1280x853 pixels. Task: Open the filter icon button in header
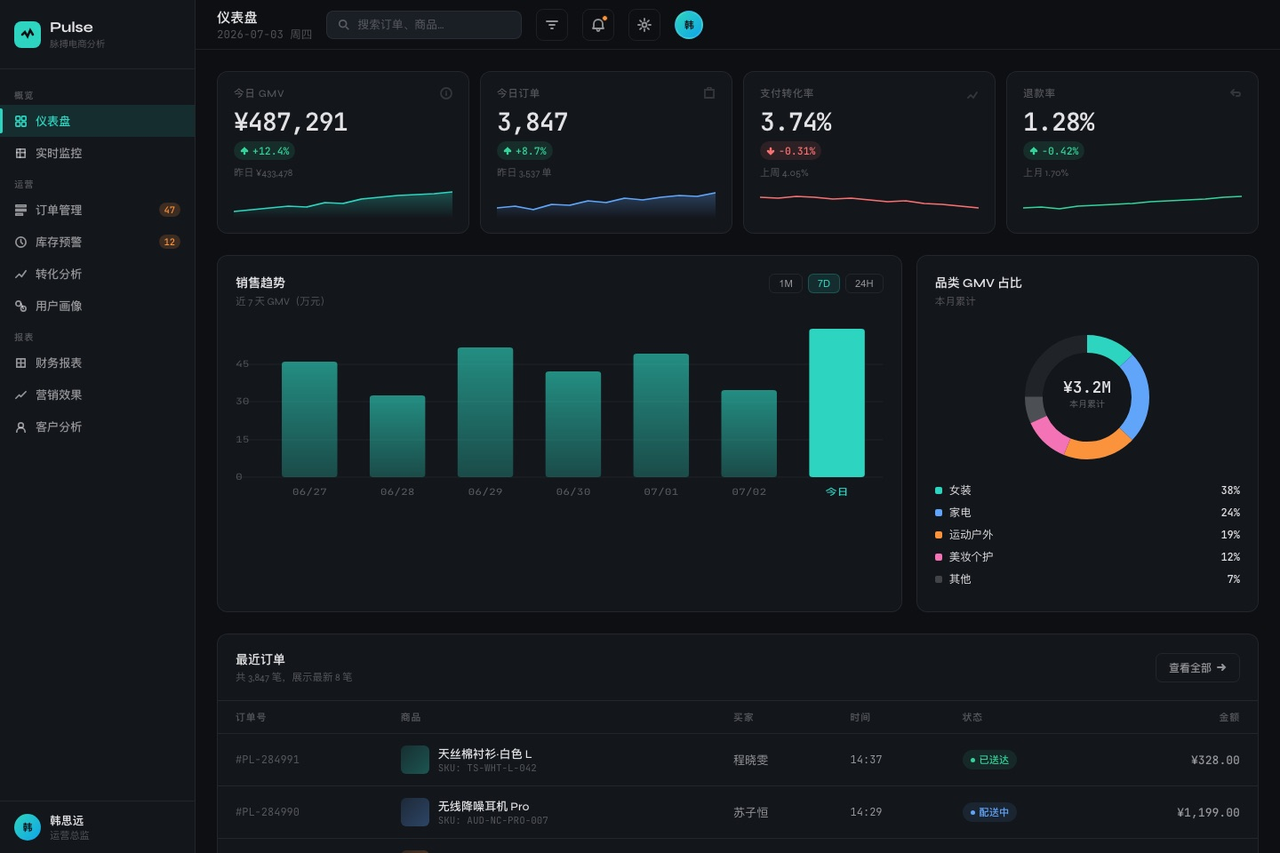click(552, 25)
